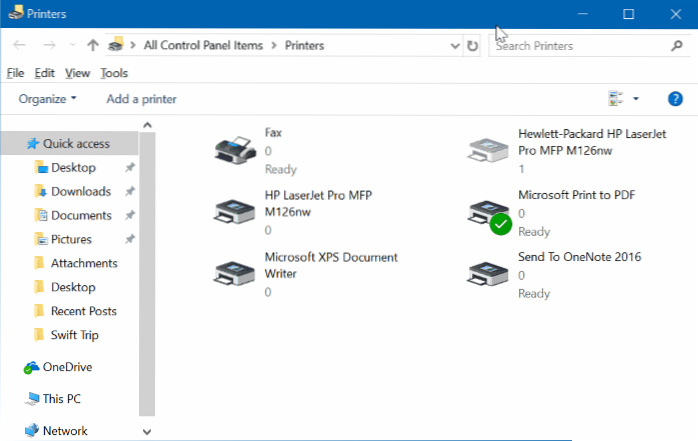Click the Add a printer button
Image resolution: width=698 pixels, height=441 pixels.
tap(142, 99)
